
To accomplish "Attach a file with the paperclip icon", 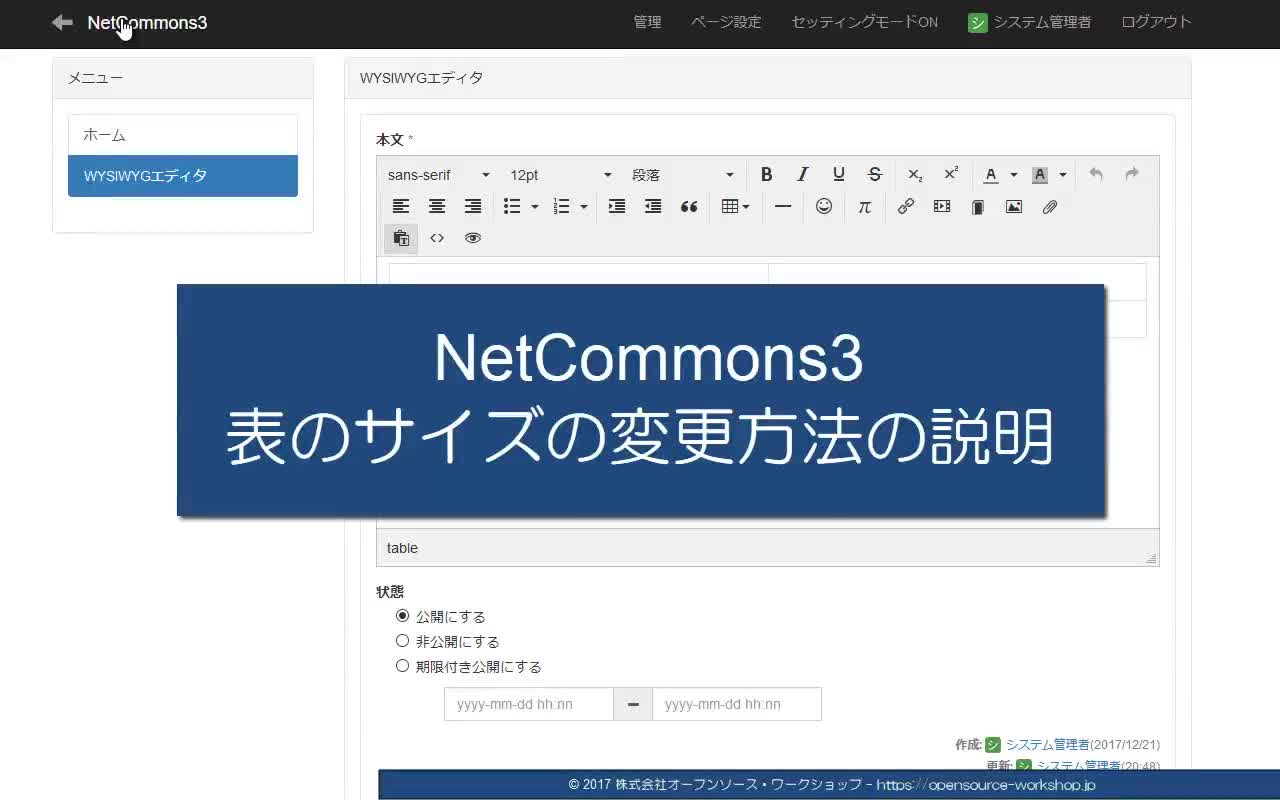I will click(1050, 206).
